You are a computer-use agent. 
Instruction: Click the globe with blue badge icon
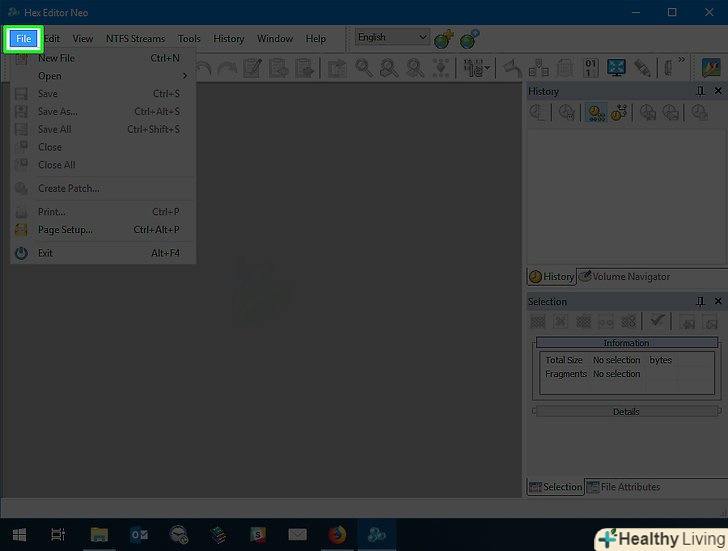coord(469,39)
